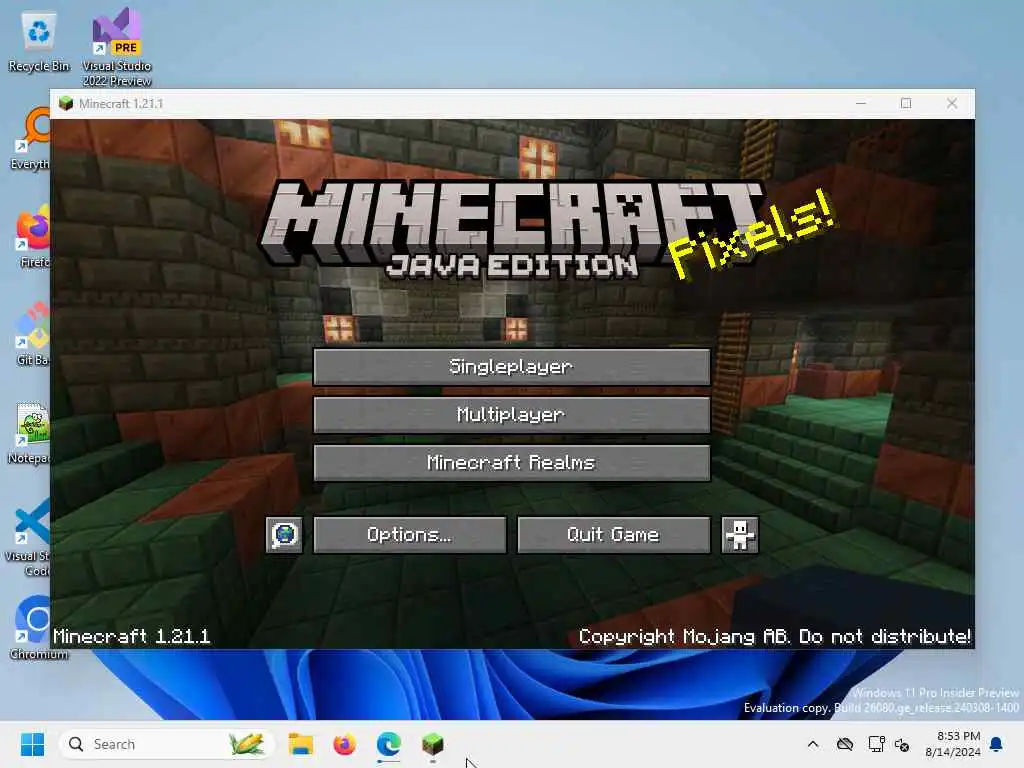The image size is (1024, 768).
Task: Open Minecraft Realms
Action: (x=511, y=462)
